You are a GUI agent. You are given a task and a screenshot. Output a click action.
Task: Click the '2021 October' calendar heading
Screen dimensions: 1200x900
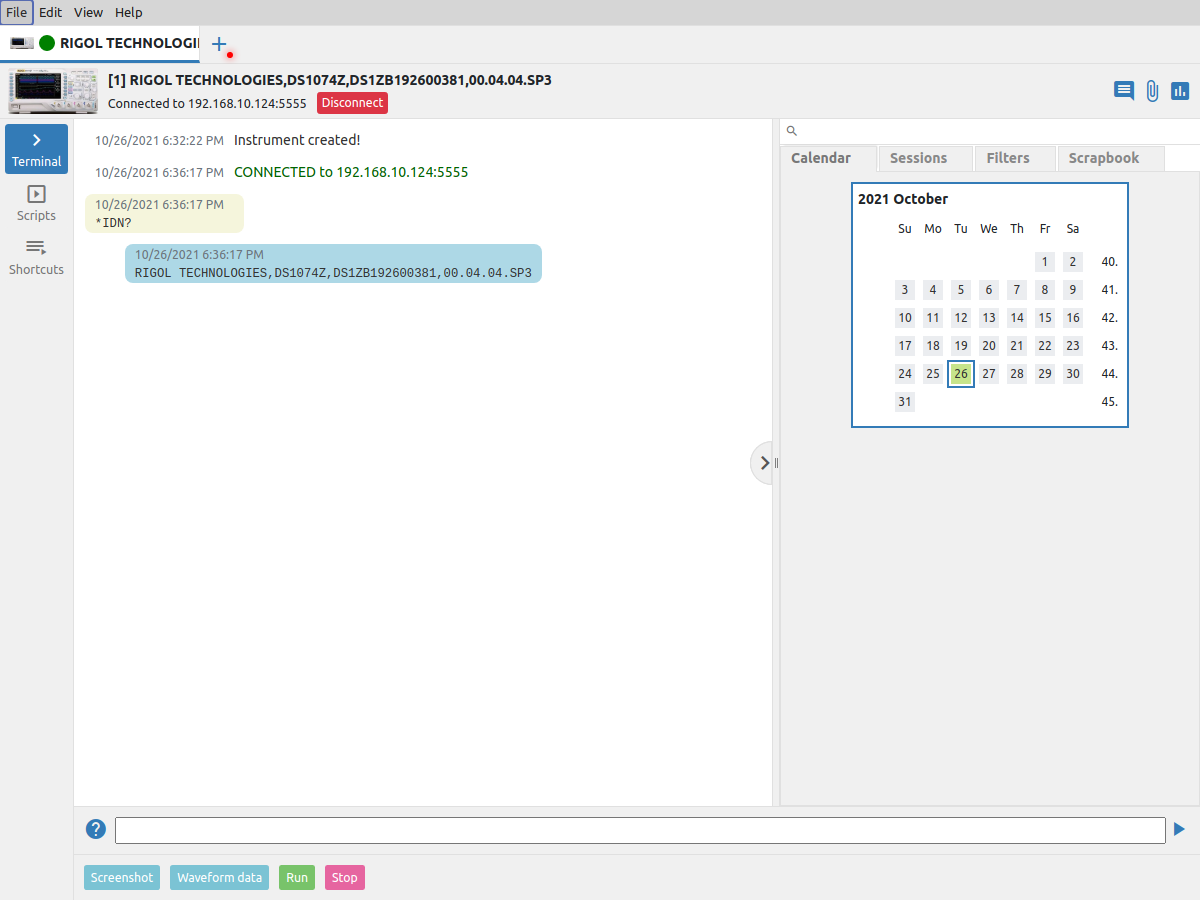pos(903,199)
